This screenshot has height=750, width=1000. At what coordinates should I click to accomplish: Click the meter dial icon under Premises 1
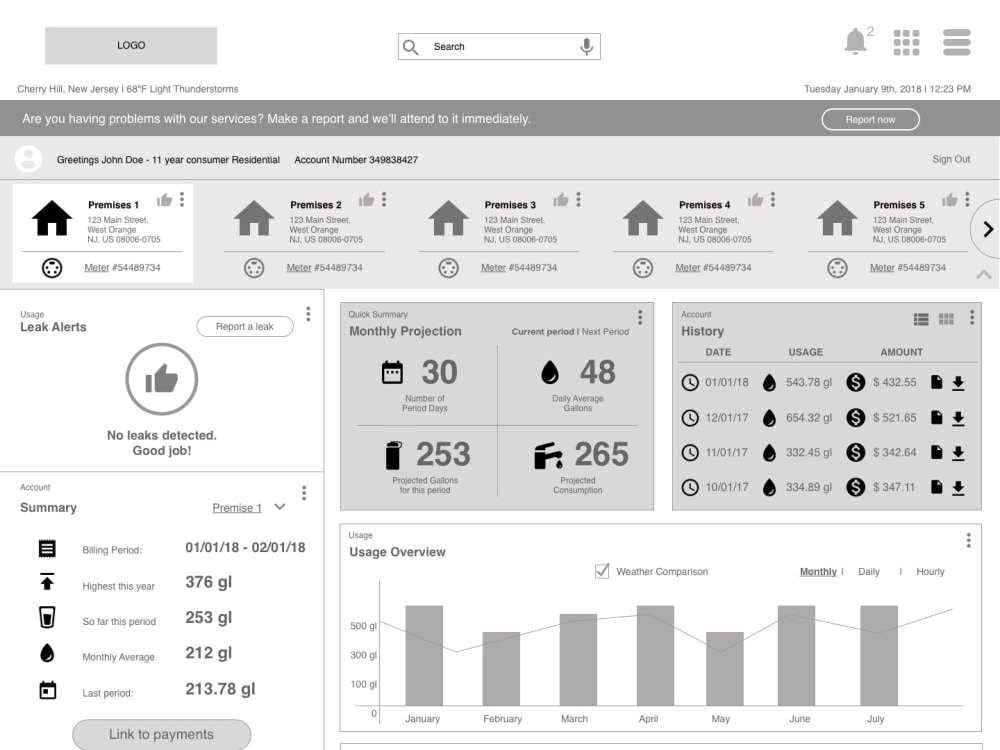(52, 268)
